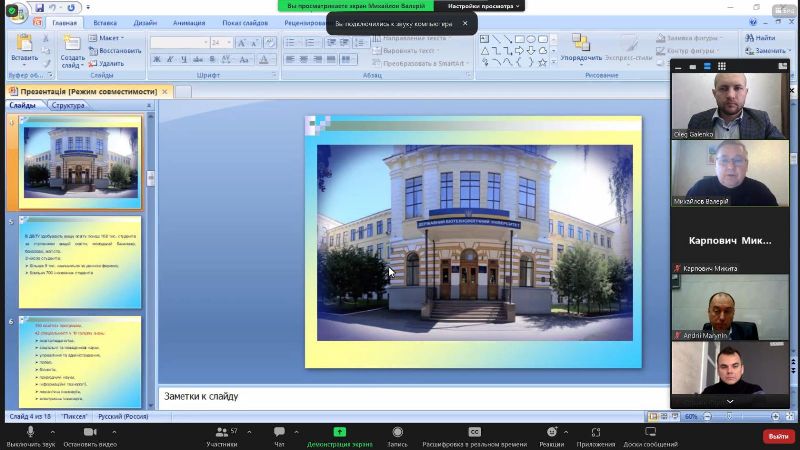The width and height of the screenshot is (800, 450).
Task: Stop video using the camera icon
Action: click(90, 432)
